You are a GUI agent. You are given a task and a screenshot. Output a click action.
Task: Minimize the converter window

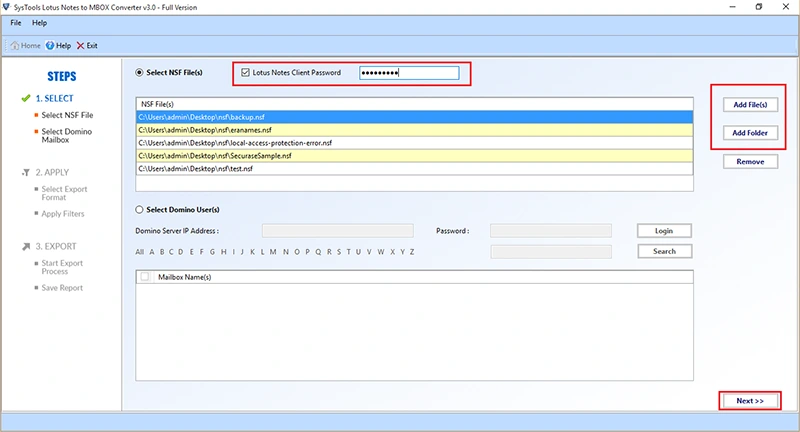733,7
